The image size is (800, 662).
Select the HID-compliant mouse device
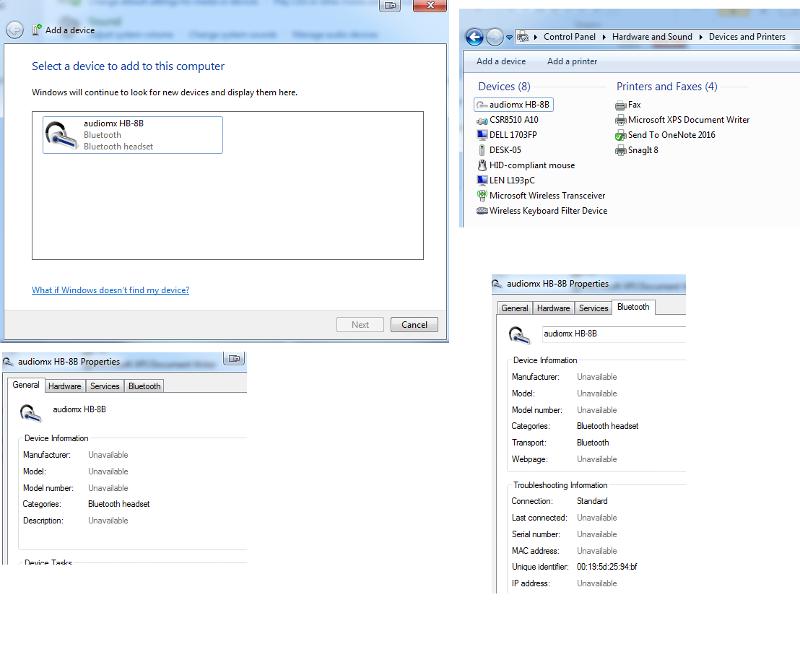[x=526, y=165]
